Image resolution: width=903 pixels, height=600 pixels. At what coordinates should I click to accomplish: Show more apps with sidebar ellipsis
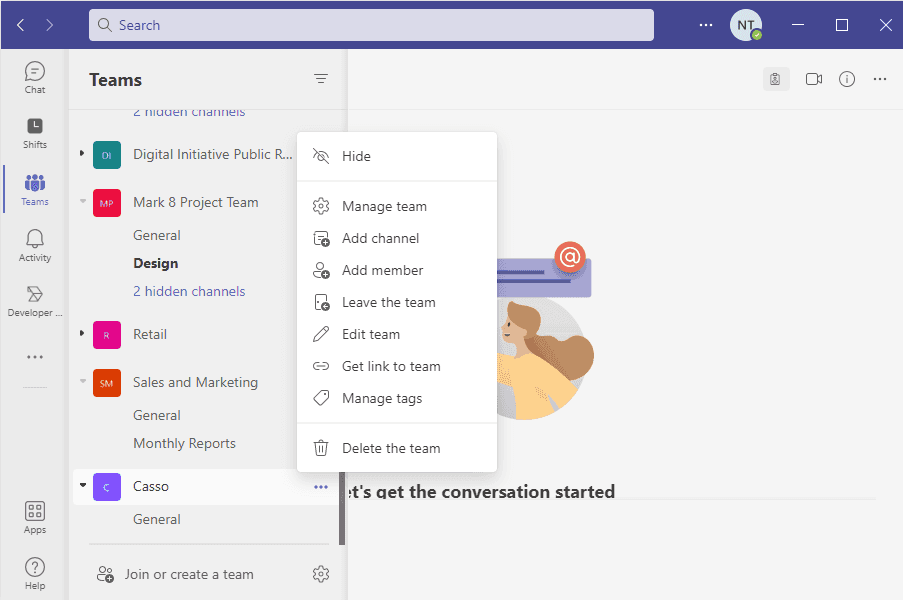35,357
